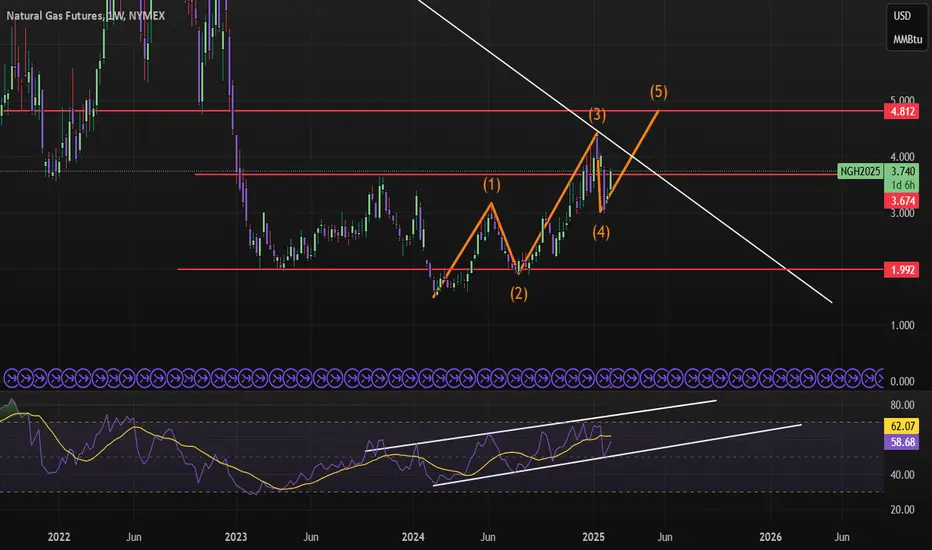Viewport: 932px width, 550px height.
Task: Click the 2026 time axis label
Action: (x=771, y=537)
